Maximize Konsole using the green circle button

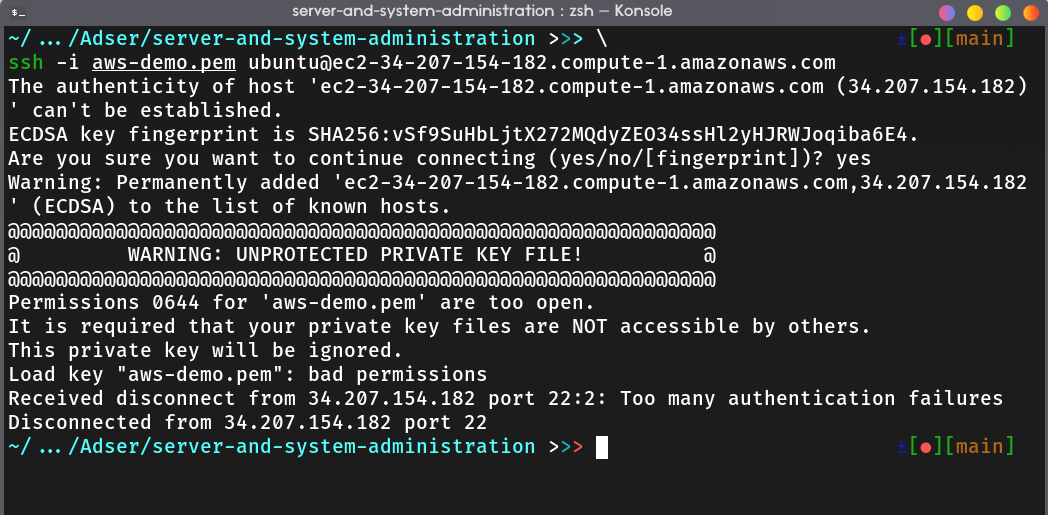coord(1003,13)
